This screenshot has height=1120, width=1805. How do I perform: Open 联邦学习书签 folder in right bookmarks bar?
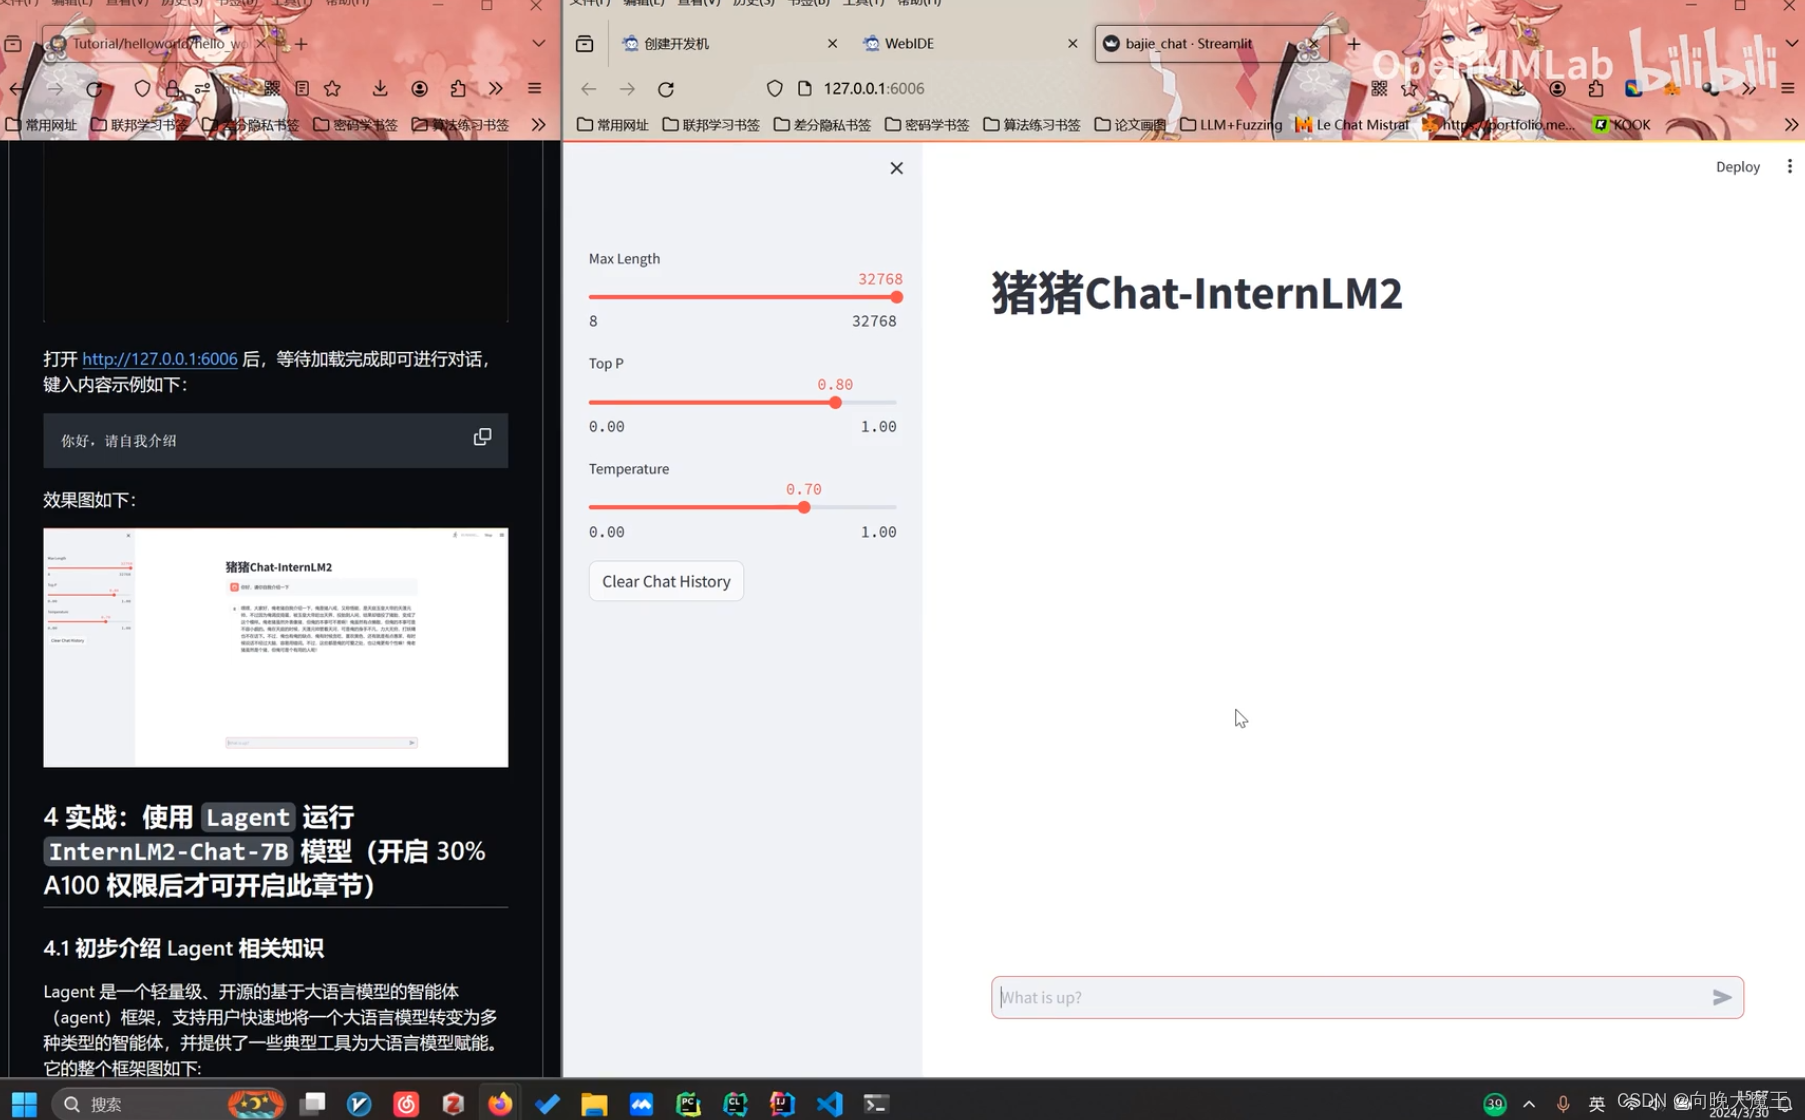point(711,125)
